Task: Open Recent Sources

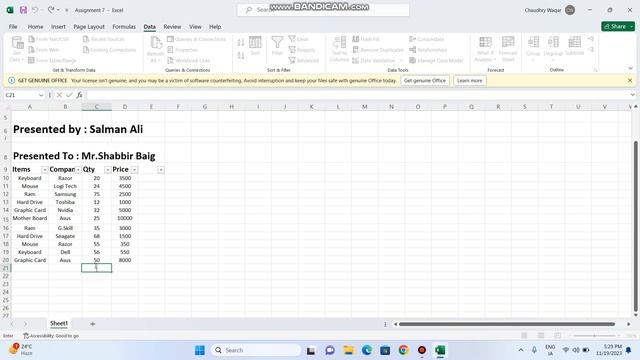Action: click(104, 39)
